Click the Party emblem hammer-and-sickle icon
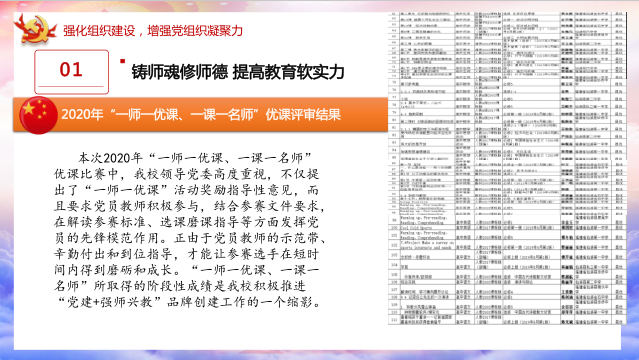 tap(35, 29)
